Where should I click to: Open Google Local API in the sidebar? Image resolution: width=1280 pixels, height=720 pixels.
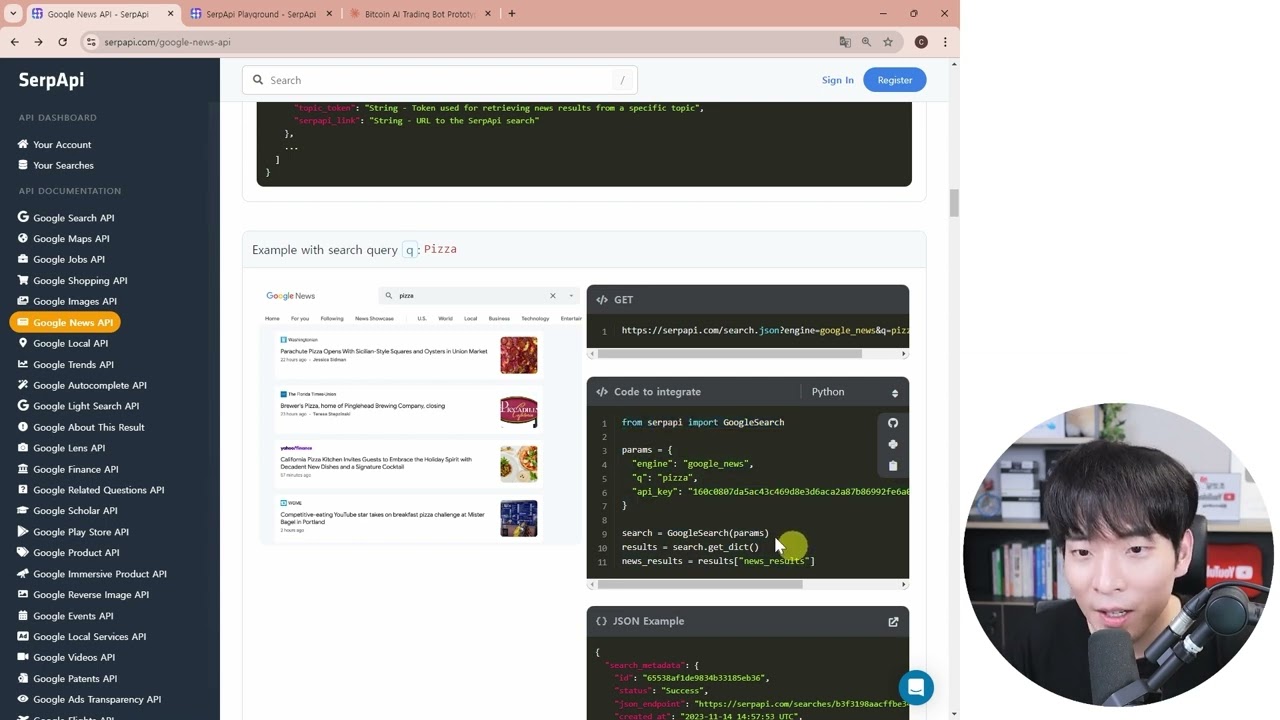pyautogui.click(x=70, y=344)
